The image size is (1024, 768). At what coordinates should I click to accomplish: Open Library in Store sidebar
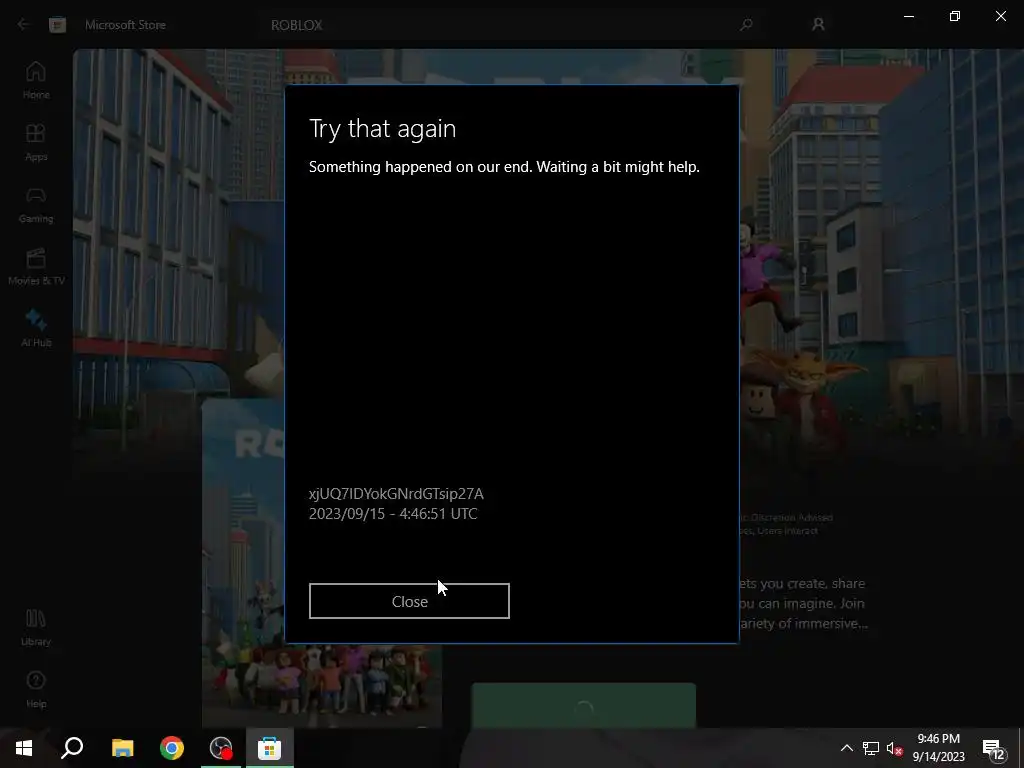click(36, 628)
